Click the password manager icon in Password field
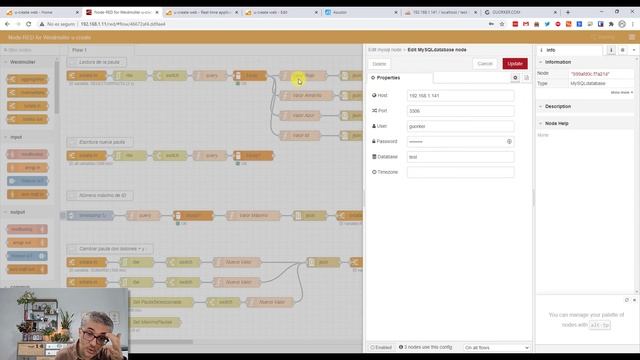Screen dimensions: 640x360 (509, 142)
